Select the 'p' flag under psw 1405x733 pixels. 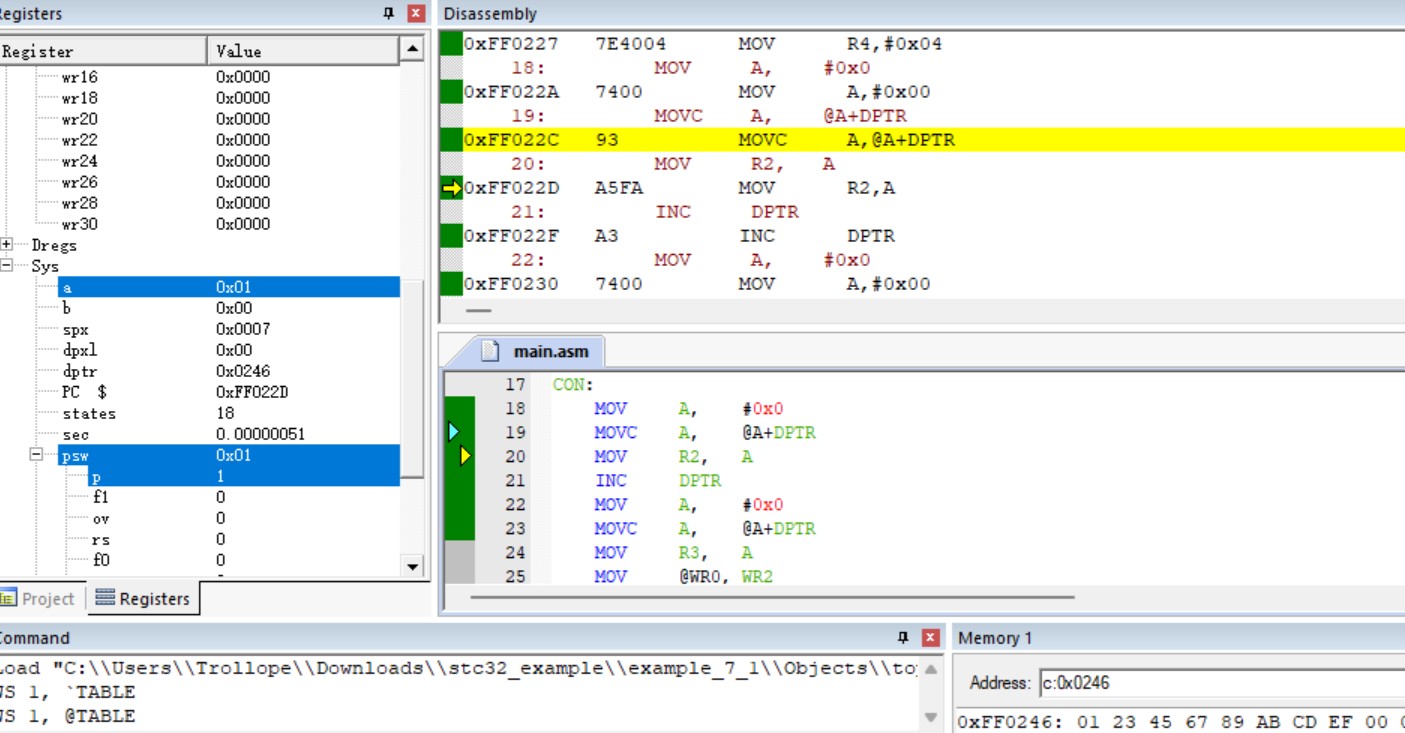[x=244, y=476]
